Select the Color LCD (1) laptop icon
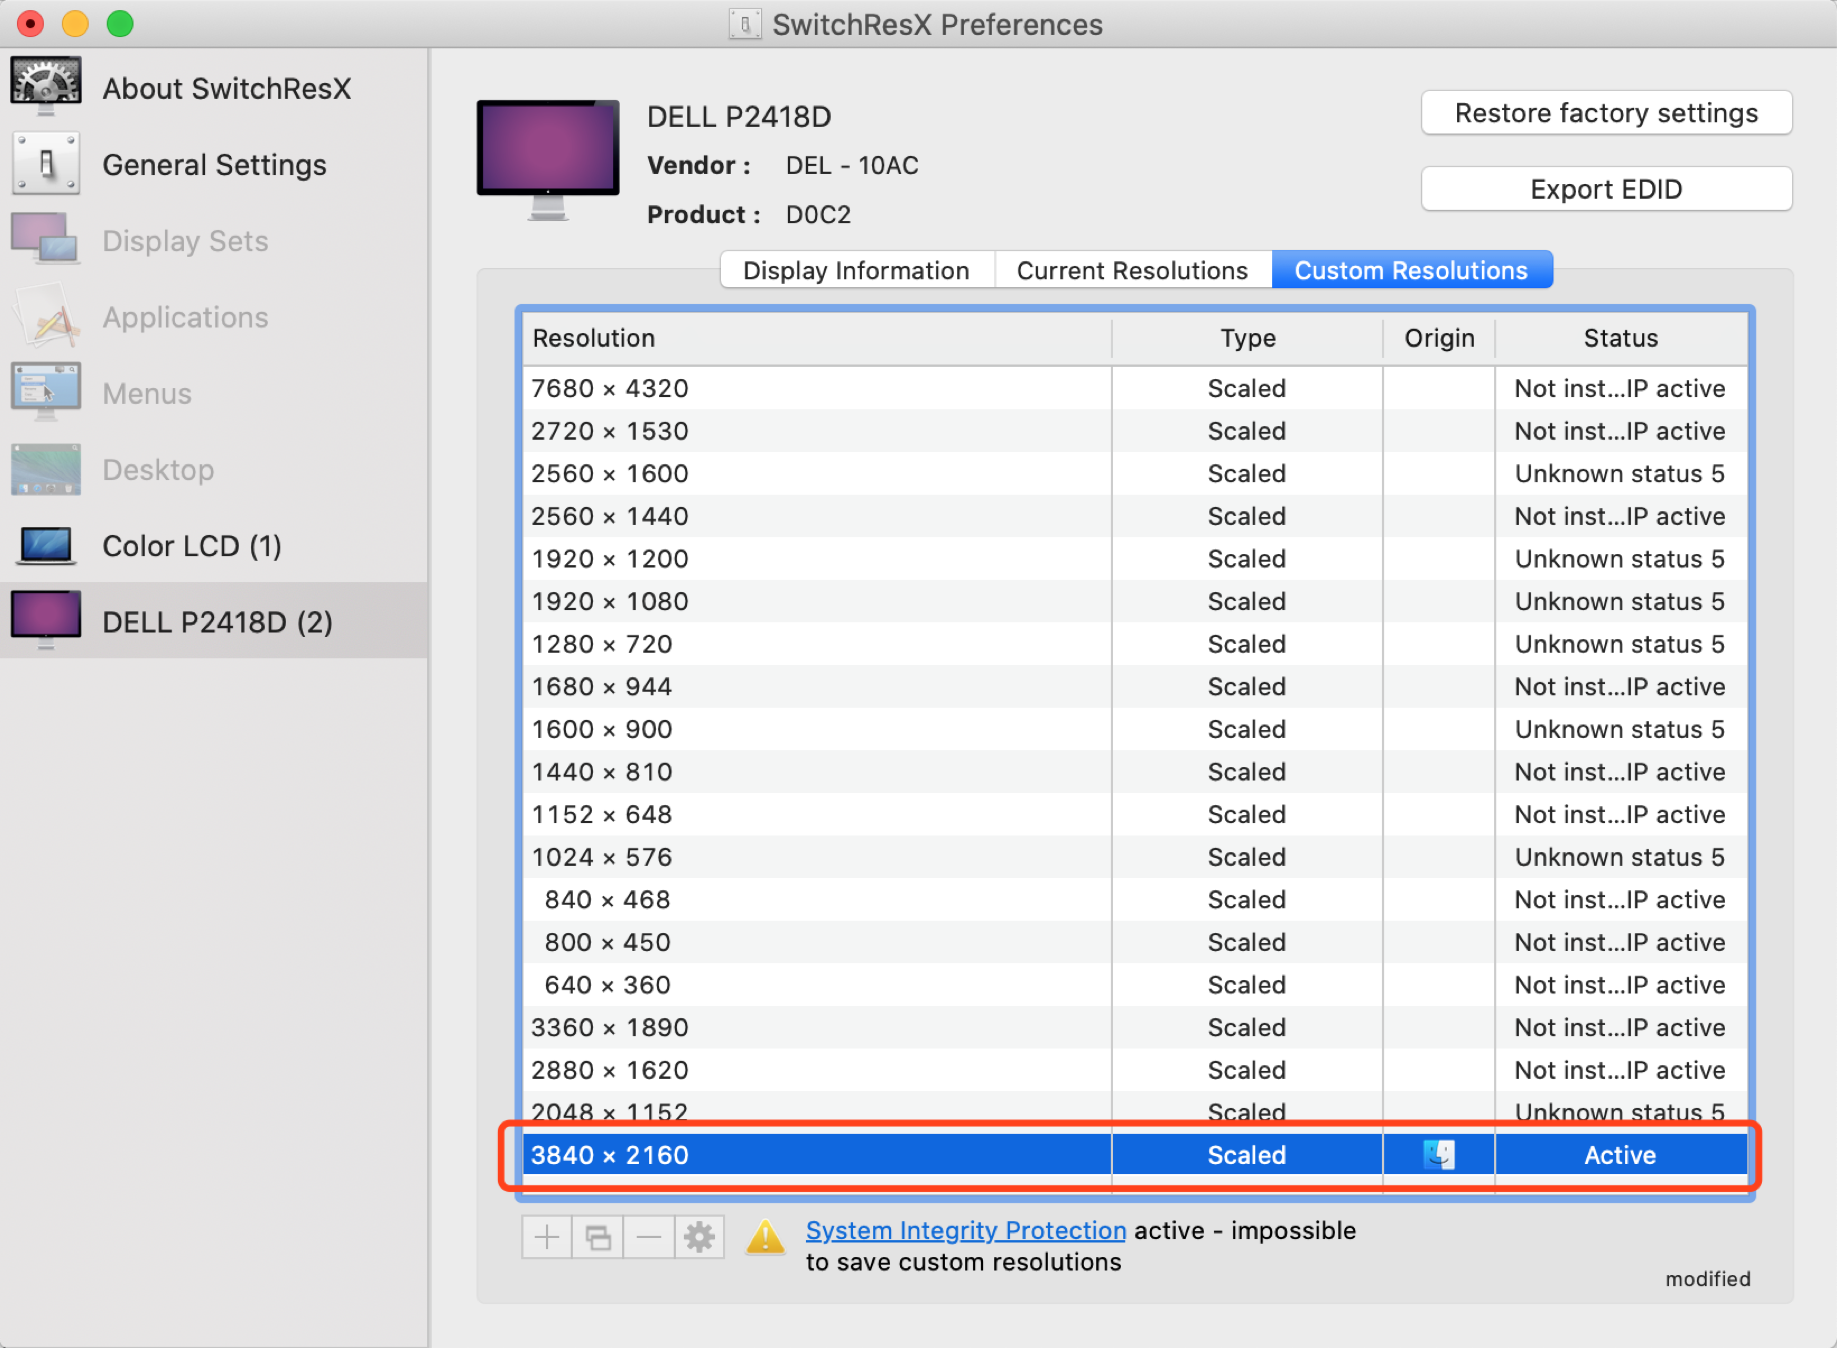1838x1348 pixels. tap(46, 545)
